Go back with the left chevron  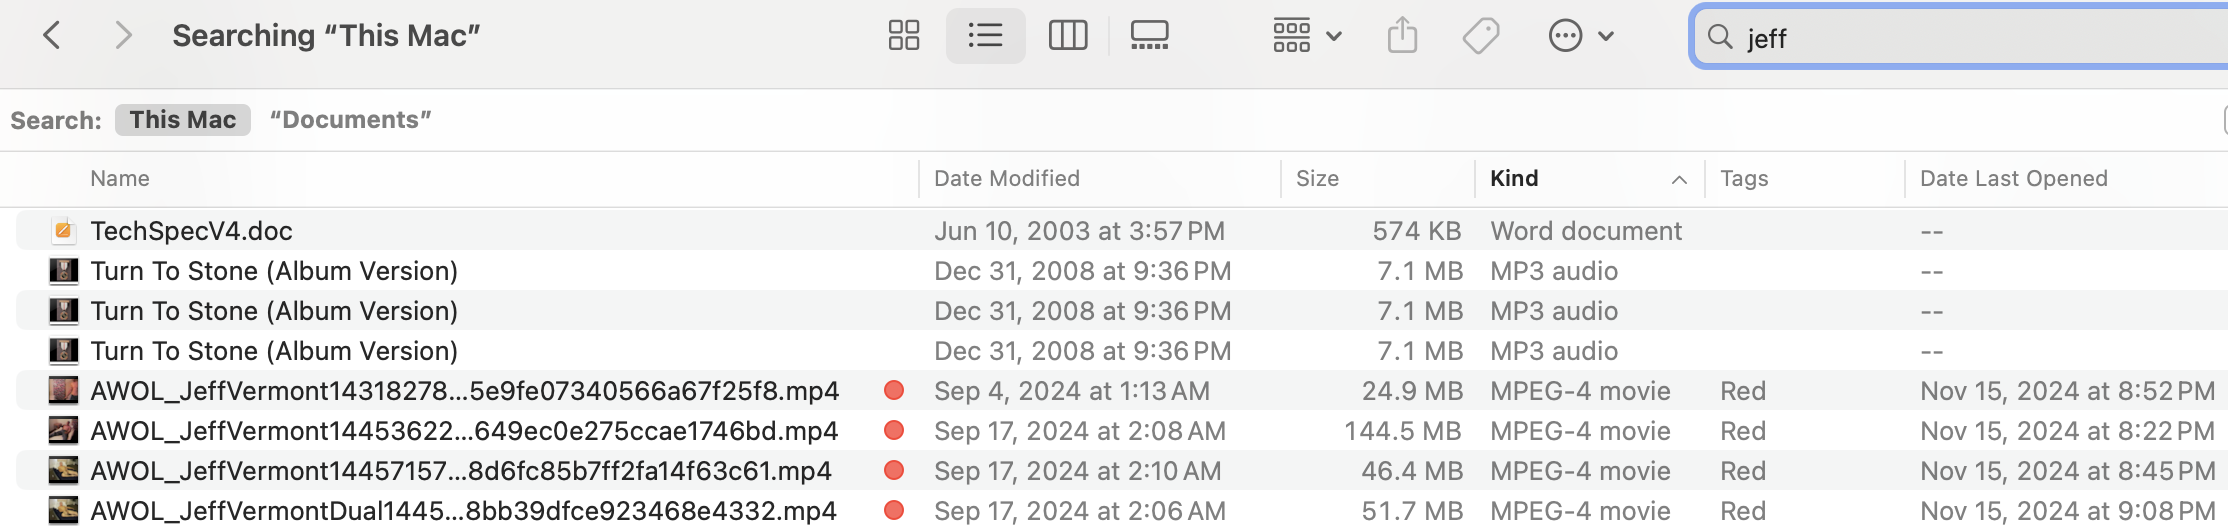tap(52, 36)
